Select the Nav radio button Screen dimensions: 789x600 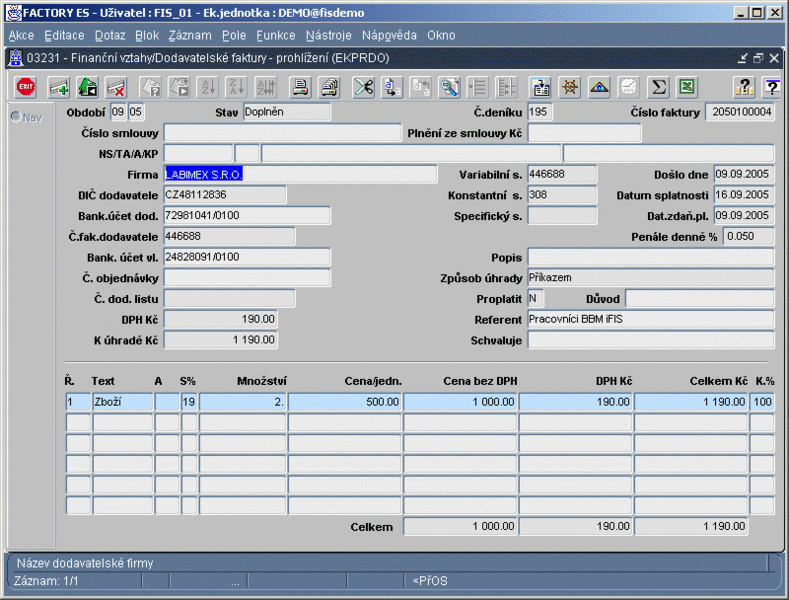pos(16,117)
